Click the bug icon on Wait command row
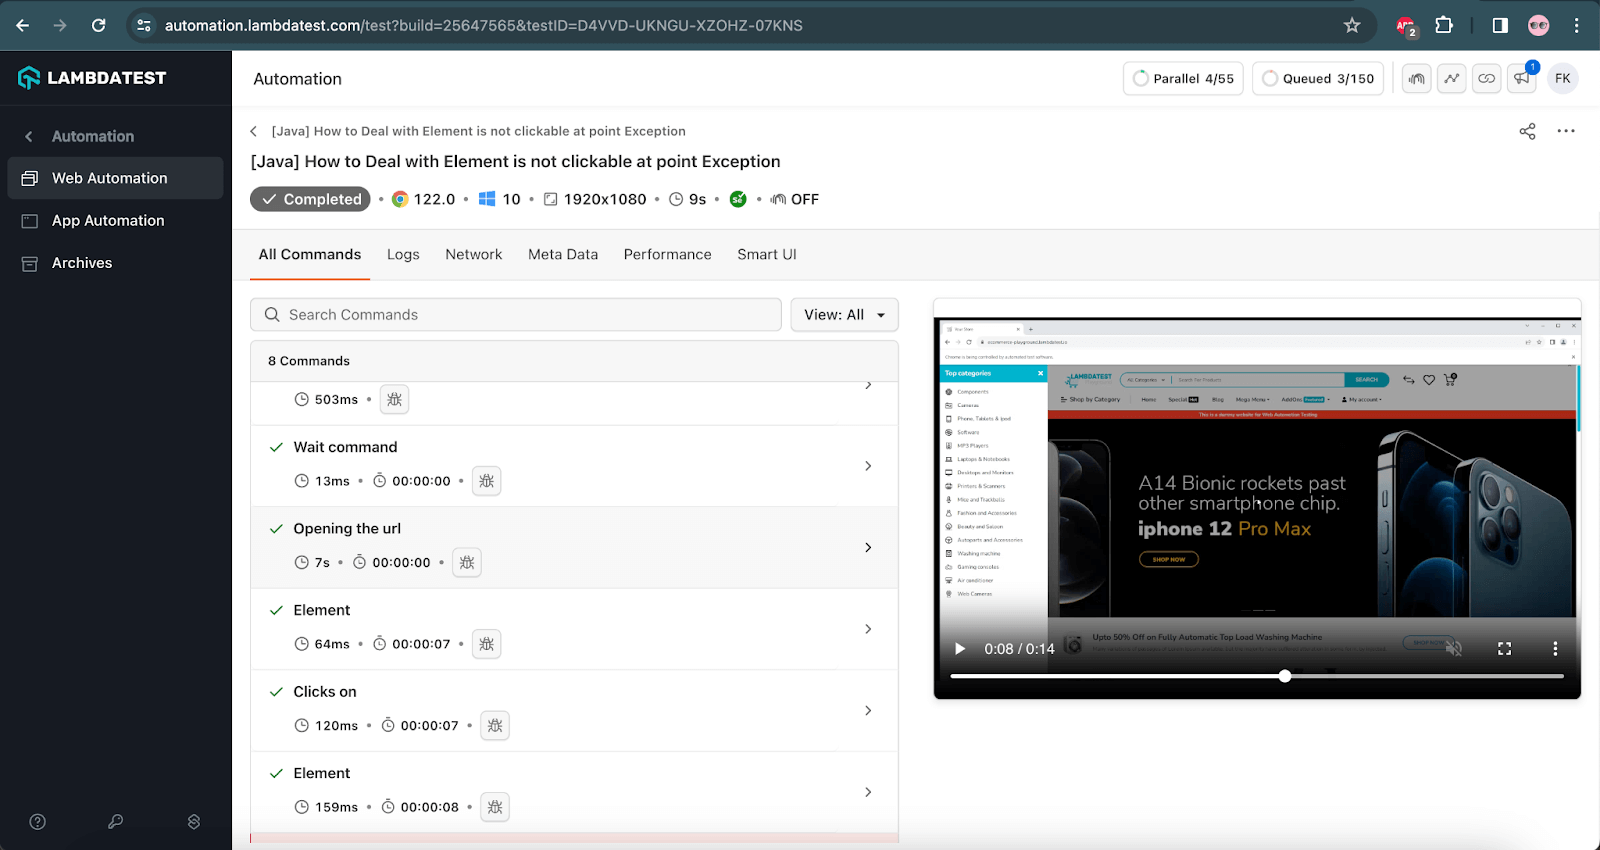 pos(486,481)
